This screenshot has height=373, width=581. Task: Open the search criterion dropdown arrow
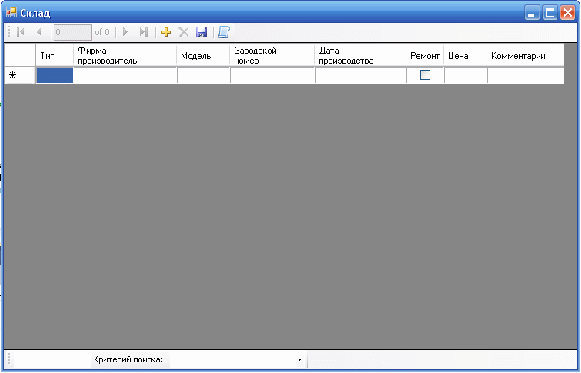(299, 360)
